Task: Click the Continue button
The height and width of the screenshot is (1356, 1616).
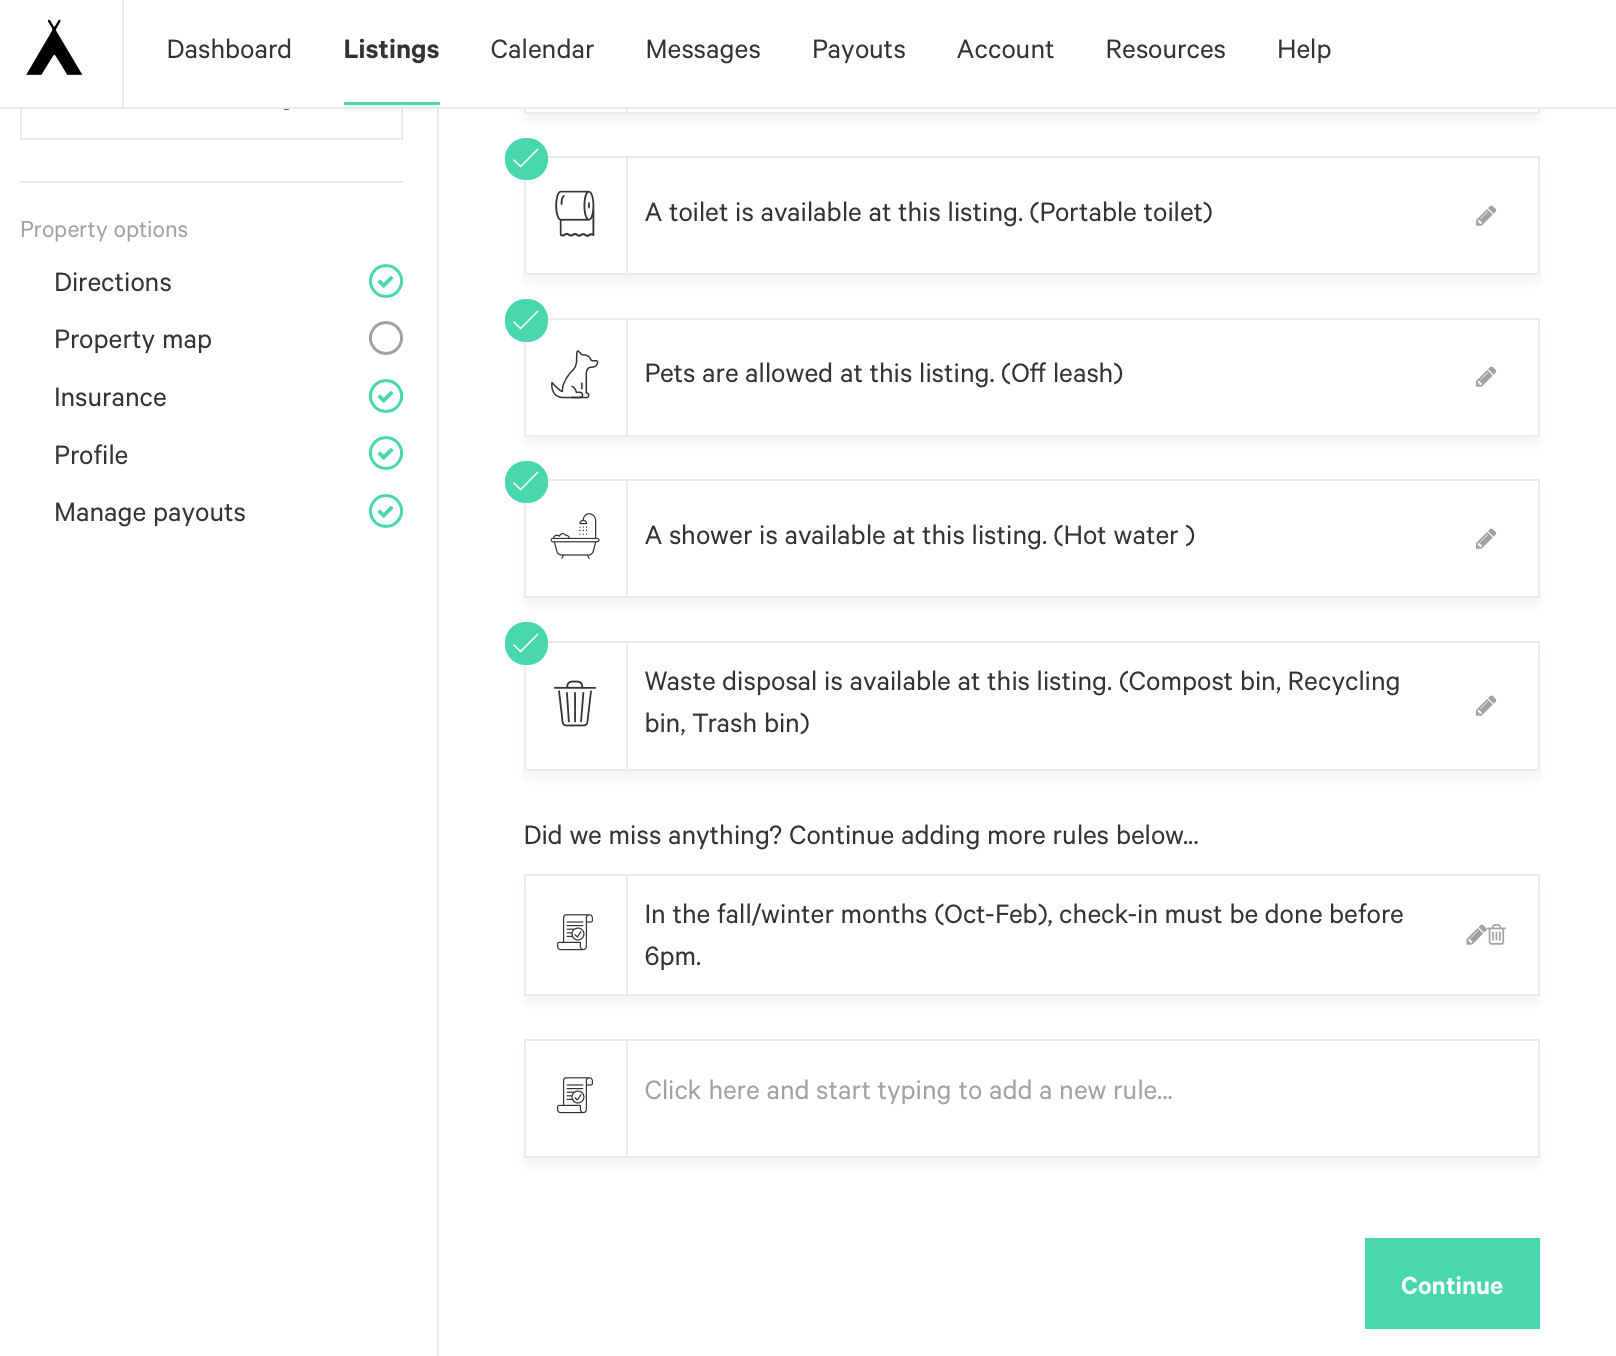Action: click(x=1452, y=1283)
